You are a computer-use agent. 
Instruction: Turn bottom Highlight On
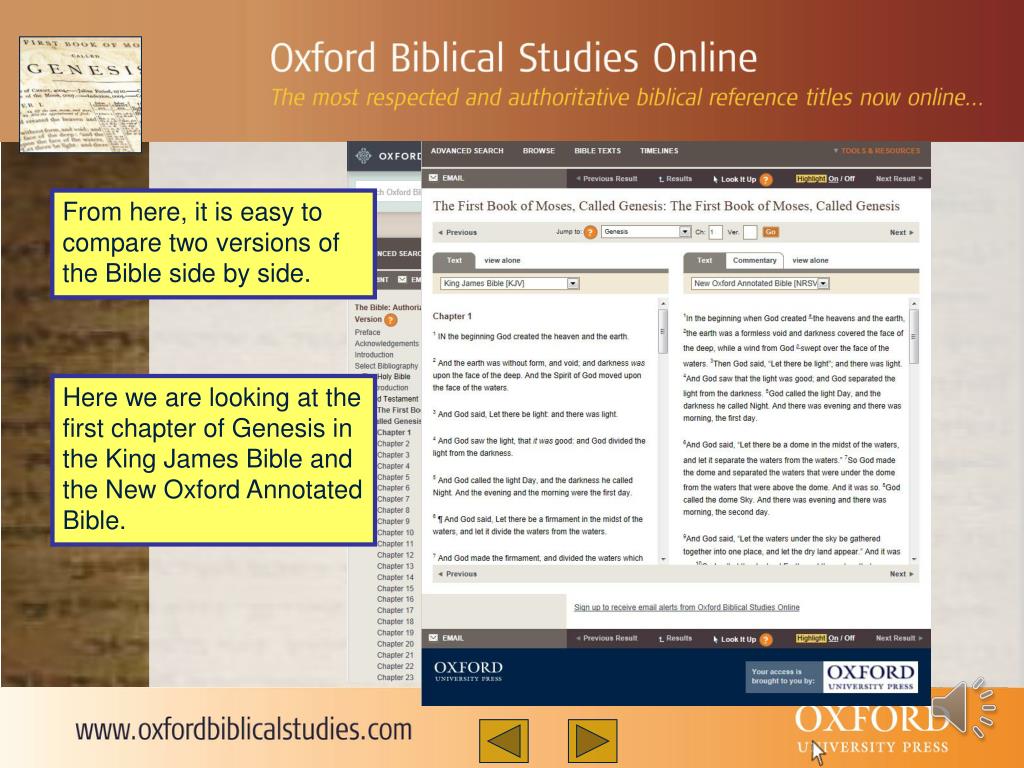click(833, 638)
